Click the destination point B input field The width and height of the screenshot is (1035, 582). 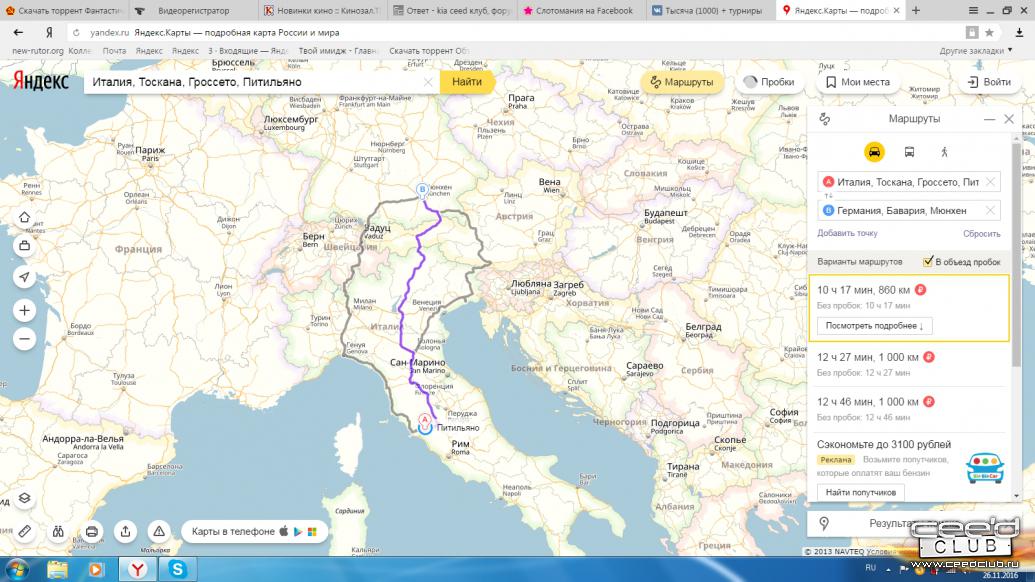[x=909, y=210]
